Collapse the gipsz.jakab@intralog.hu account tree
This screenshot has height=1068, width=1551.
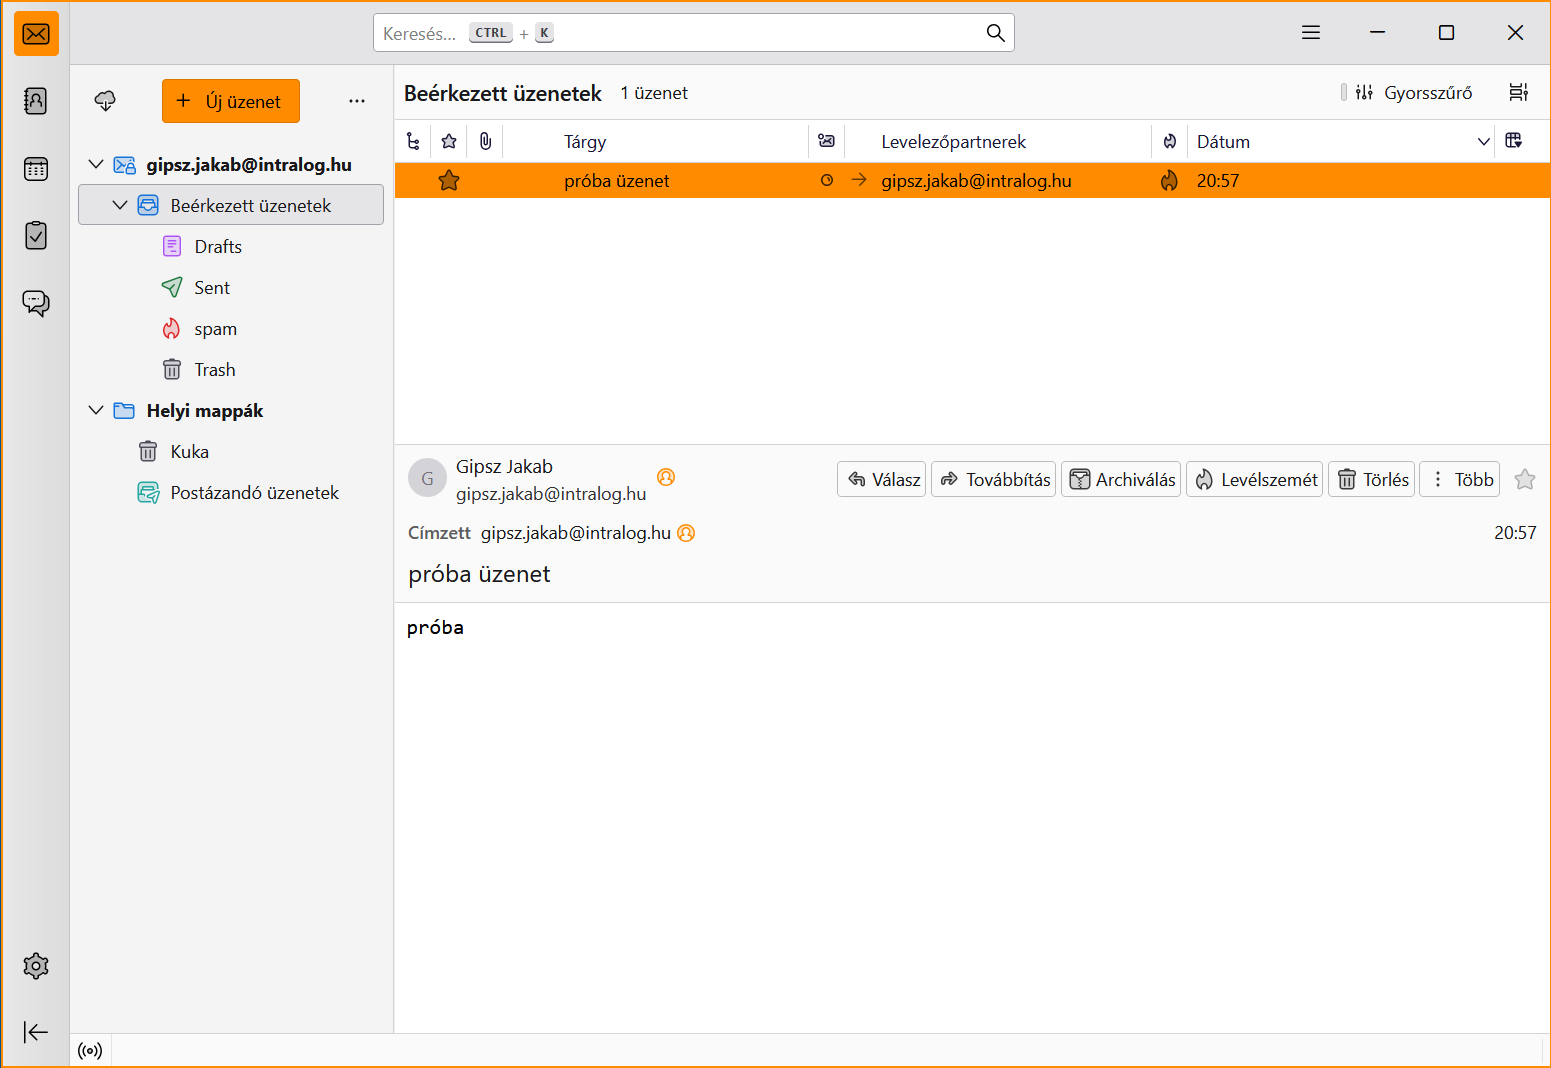[96, 165]
